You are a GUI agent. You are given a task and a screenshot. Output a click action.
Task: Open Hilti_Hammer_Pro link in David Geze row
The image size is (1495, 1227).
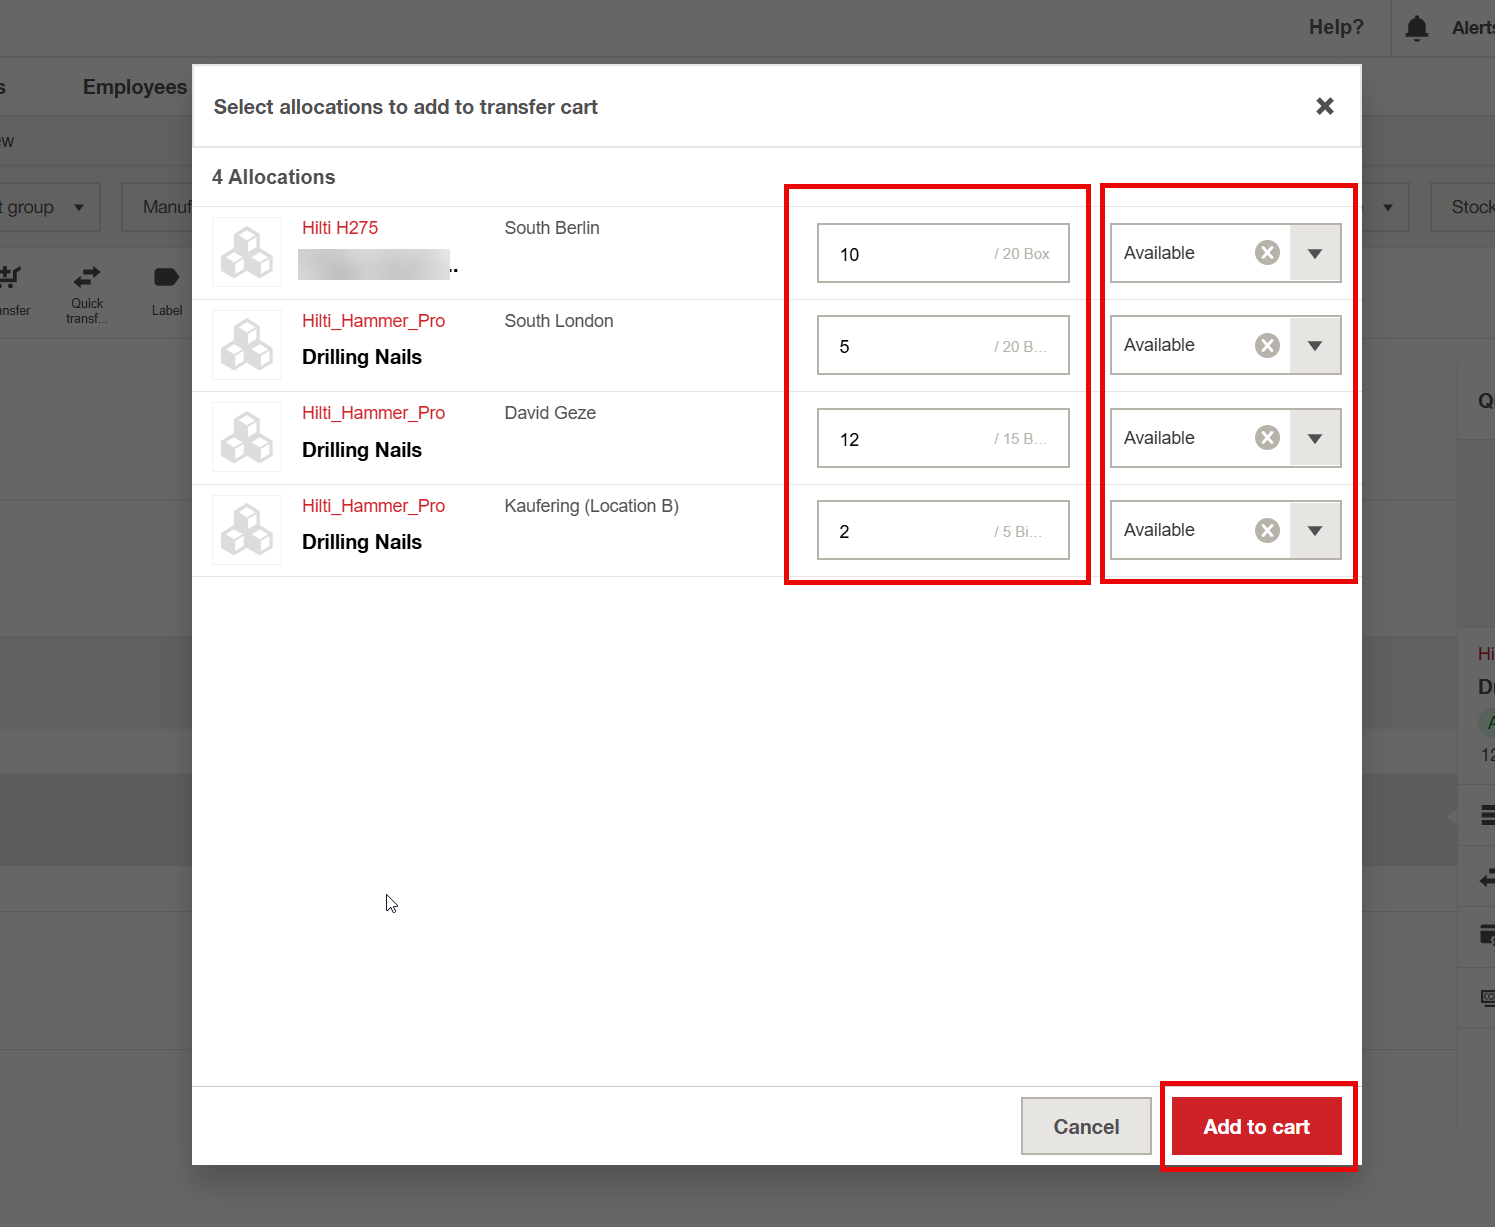click(x=373, y=413)
